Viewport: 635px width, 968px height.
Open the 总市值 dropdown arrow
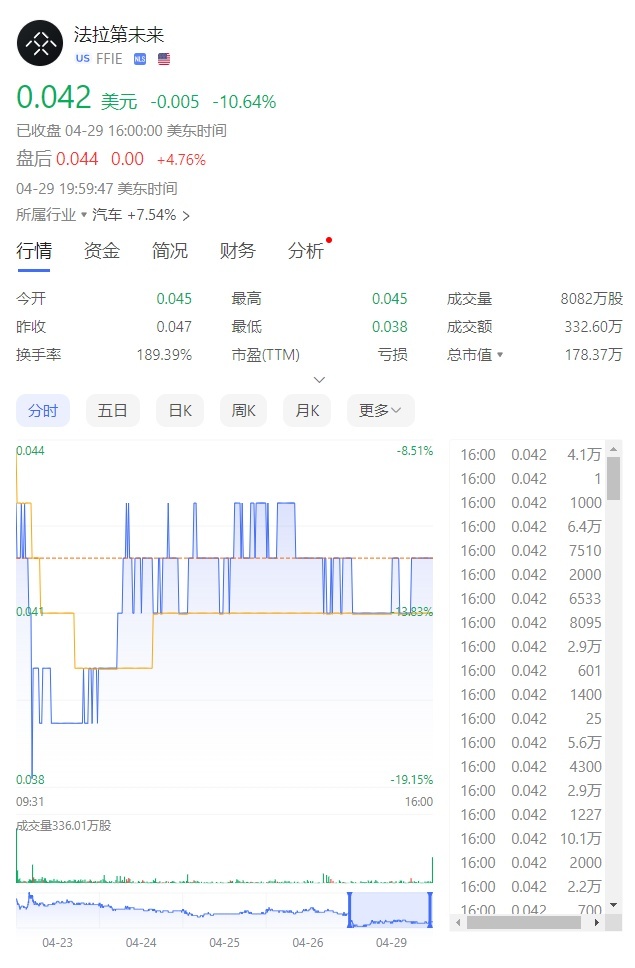(500, 355)
